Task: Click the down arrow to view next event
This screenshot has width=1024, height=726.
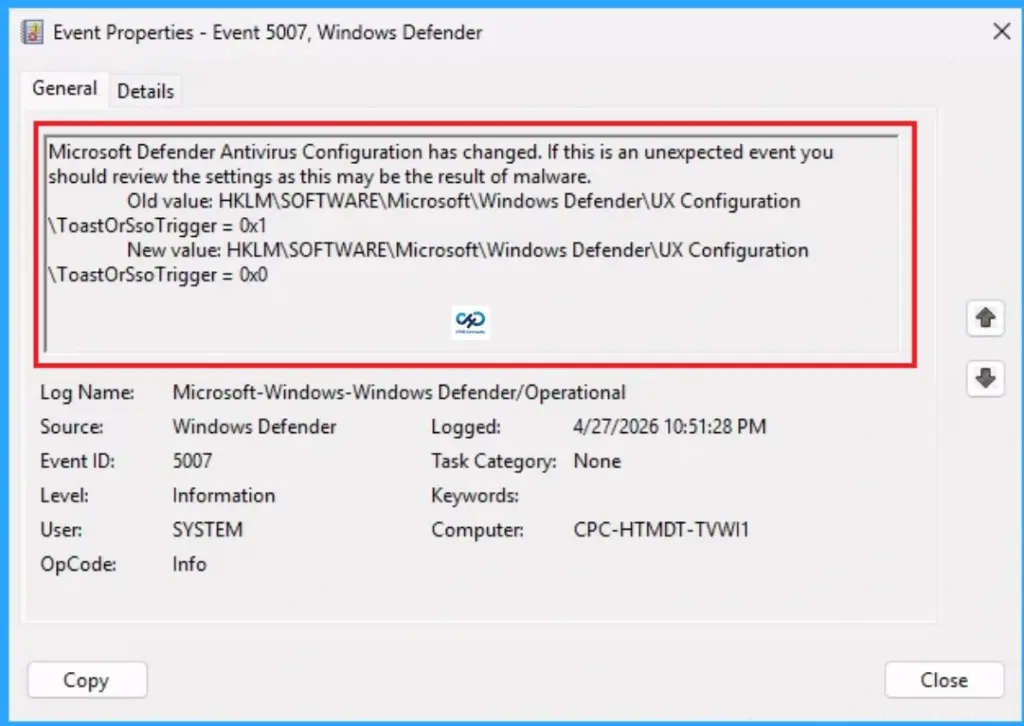Action: tap(985, 379)
